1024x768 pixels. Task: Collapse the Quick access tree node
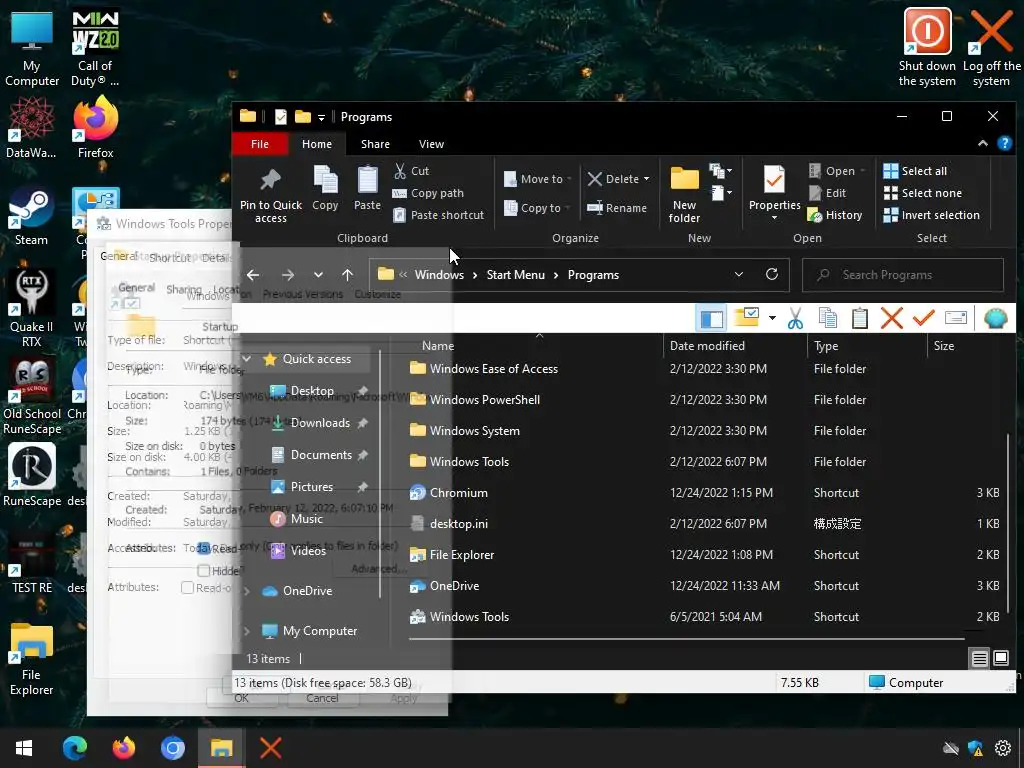tap(247, 359)
